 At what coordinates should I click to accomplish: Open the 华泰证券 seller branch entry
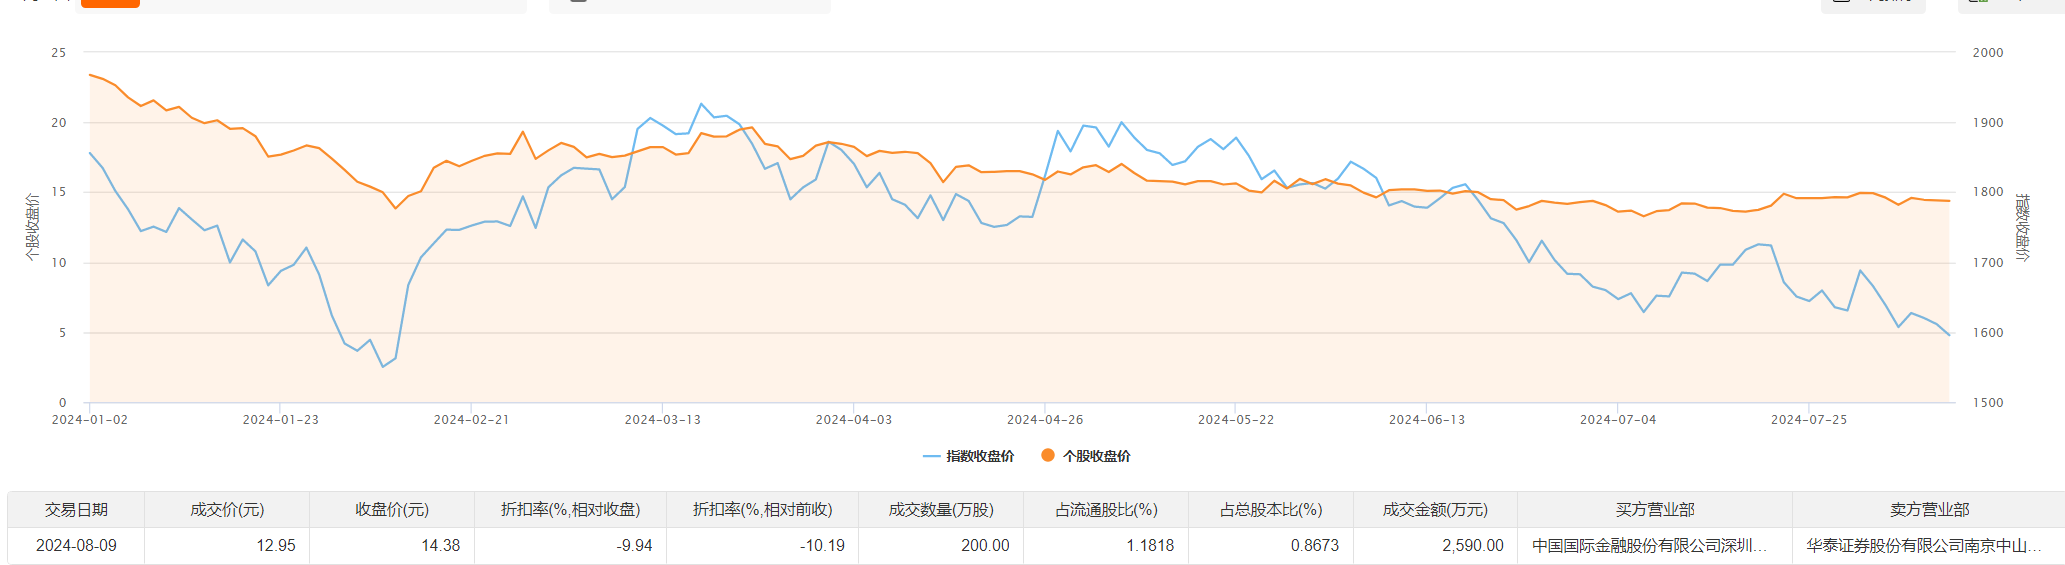(1923, 546)
